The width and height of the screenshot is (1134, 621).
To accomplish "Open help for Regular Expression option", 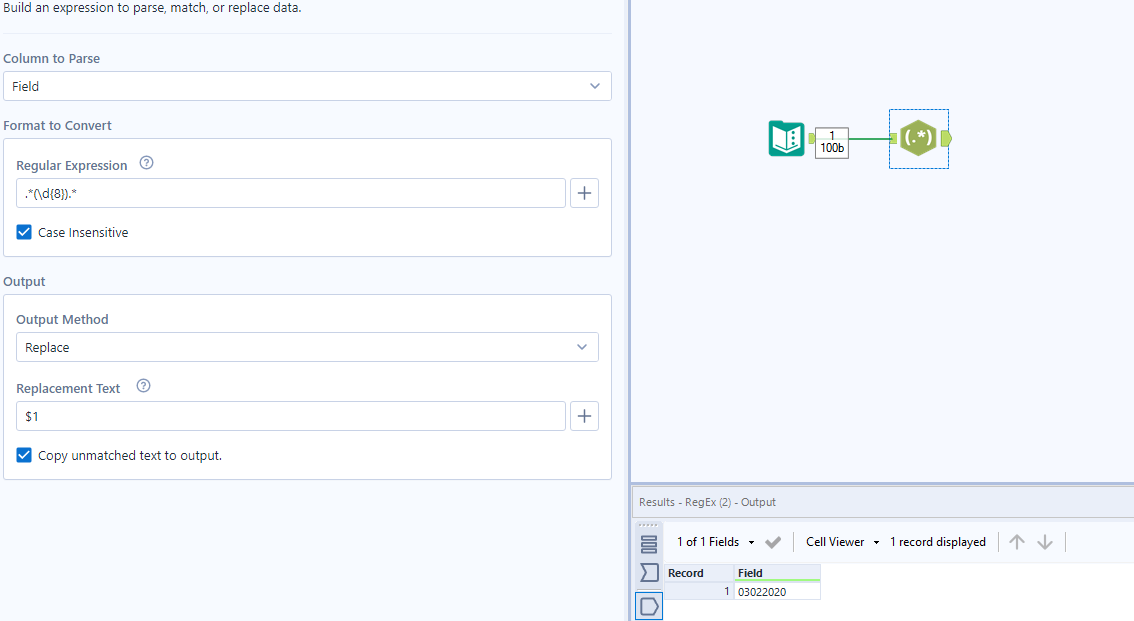I will pyautogui.click(x=147, y=163).
